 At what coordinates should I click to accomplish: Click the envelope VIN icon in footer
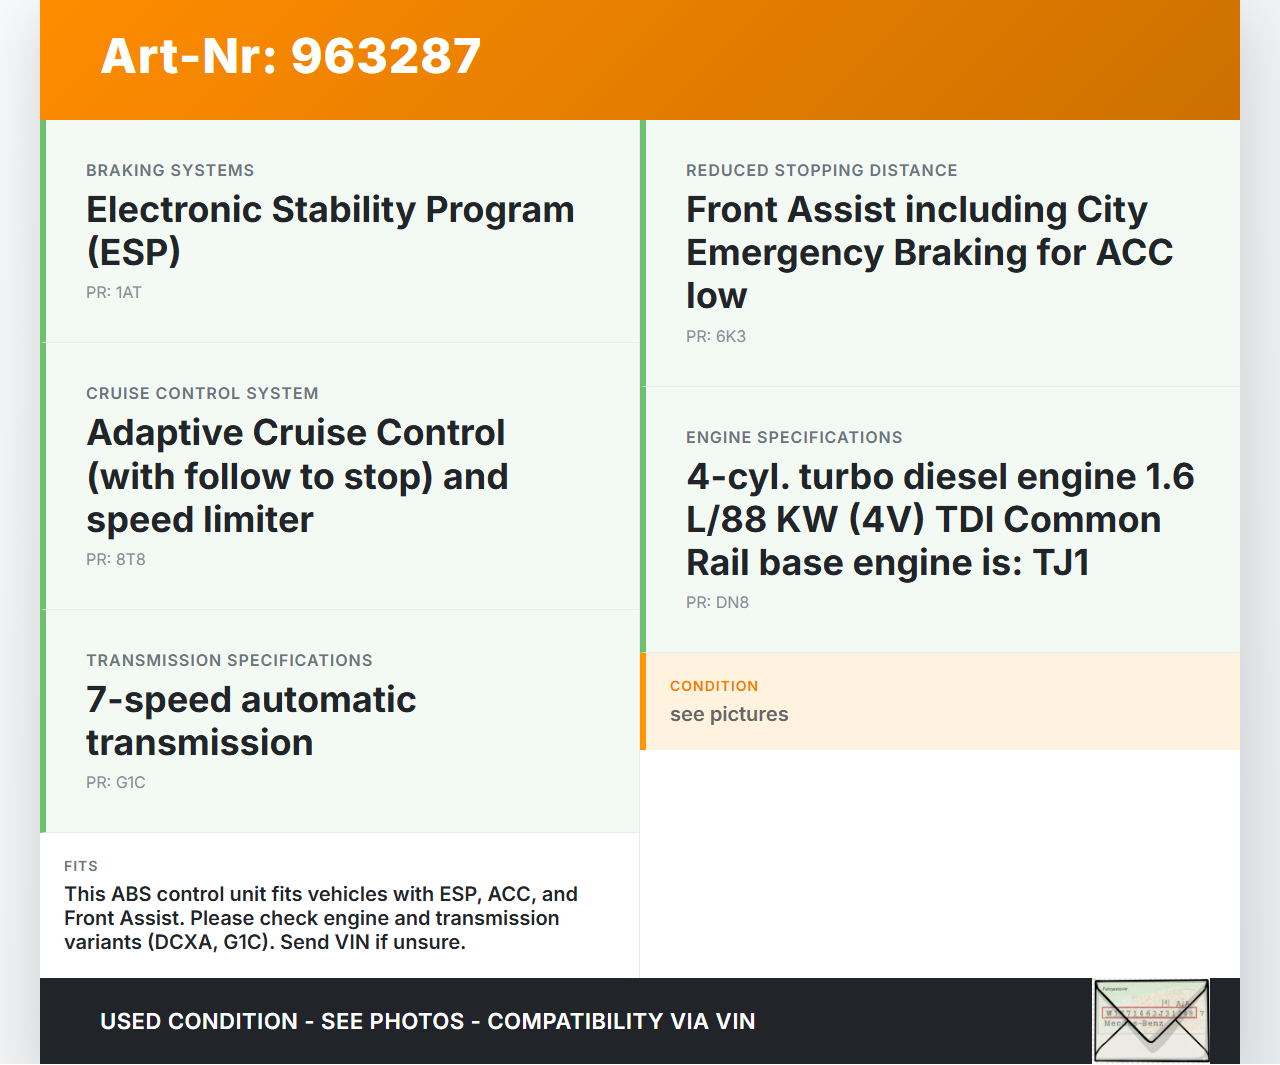click(x=1151, y=1020)
